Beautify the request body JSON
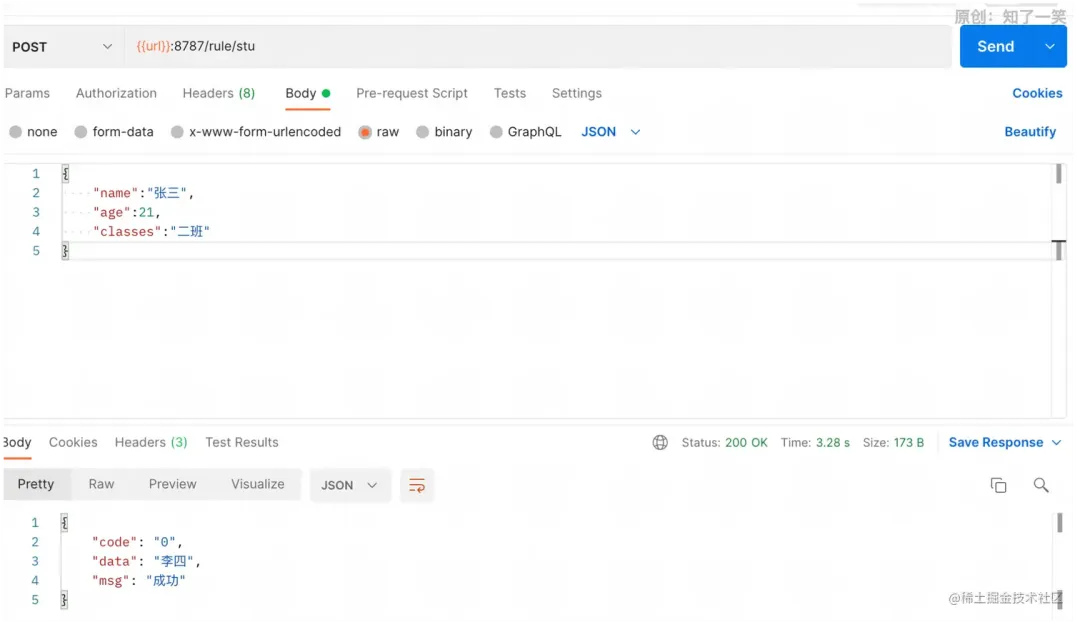The image size is (1080, 622). coord(1030,132)
